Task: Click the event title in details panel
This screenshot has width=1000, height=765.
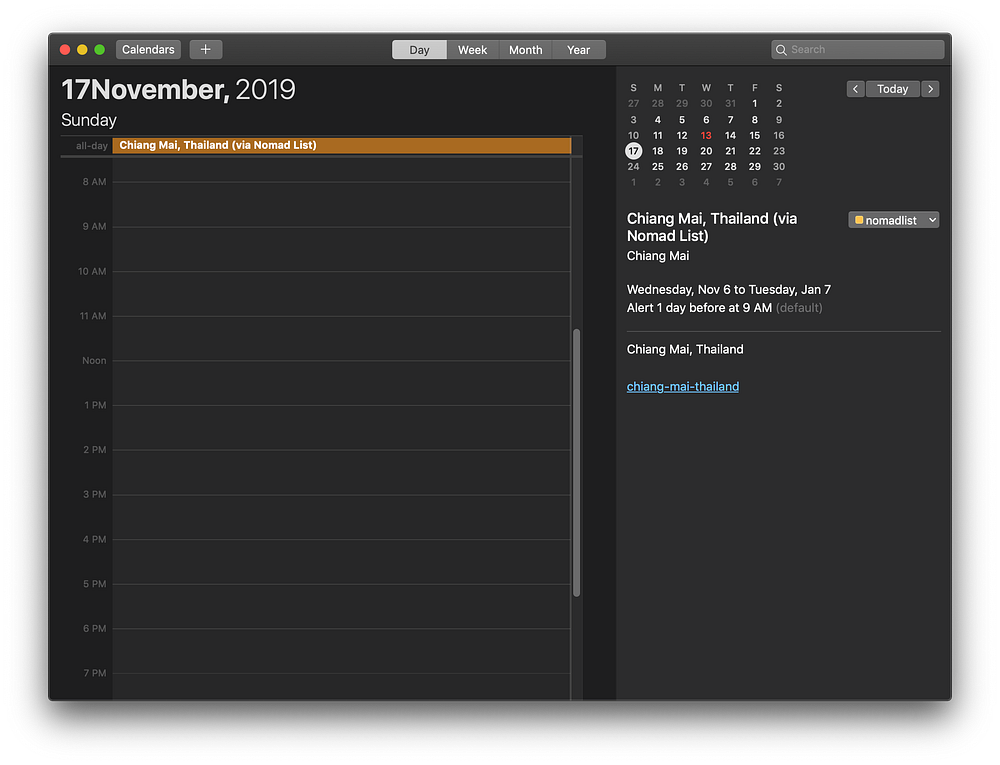Action: 712,227
